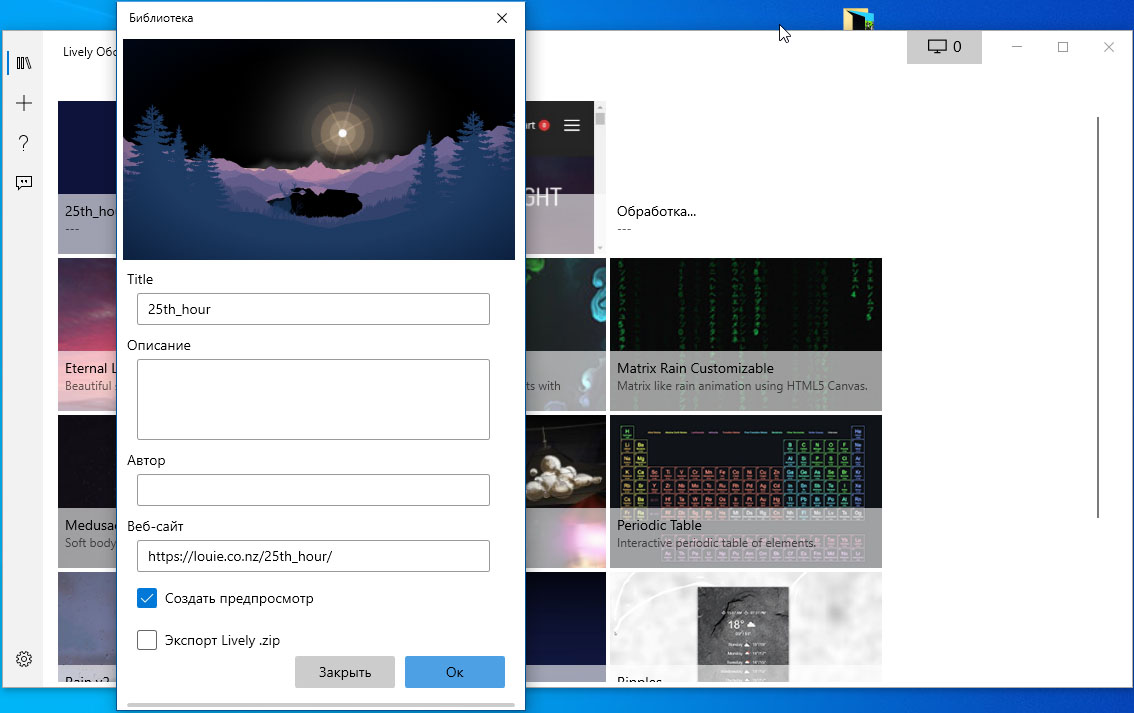Open the Settings gear icon in Lively
Image resolution: width=1134 pixels, height=713 pixels.
click(24, 659)
